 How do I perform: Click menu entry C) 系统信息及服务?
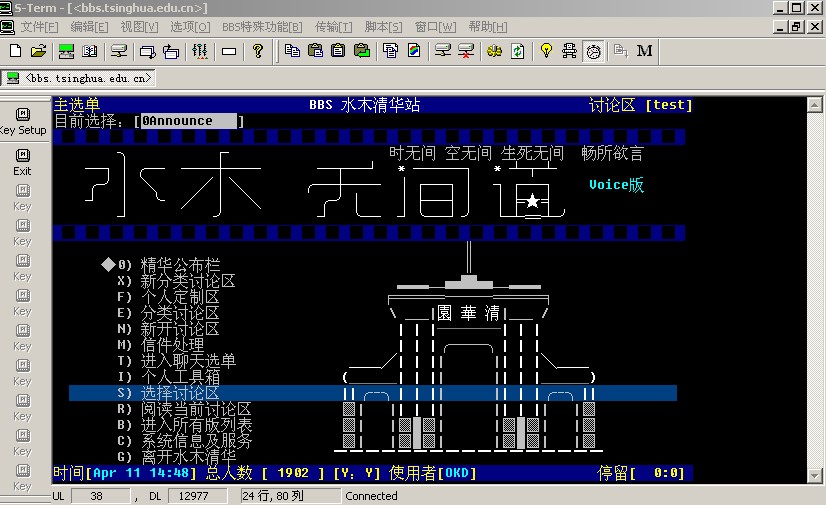tap(184, 441)
